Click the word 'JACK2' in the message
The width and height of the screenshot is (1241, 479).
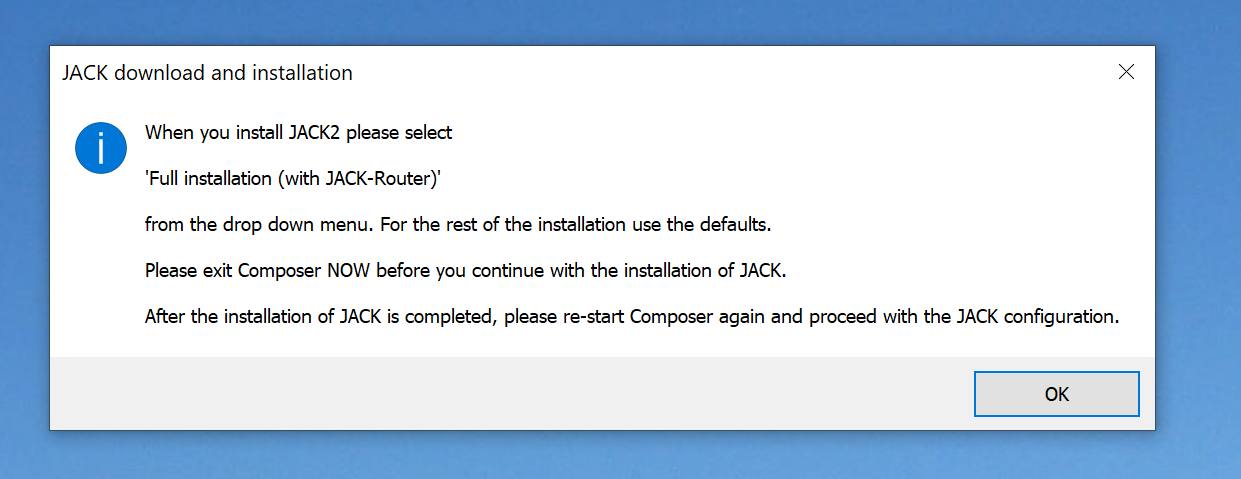pyautogui.click(x=315, y=132)
